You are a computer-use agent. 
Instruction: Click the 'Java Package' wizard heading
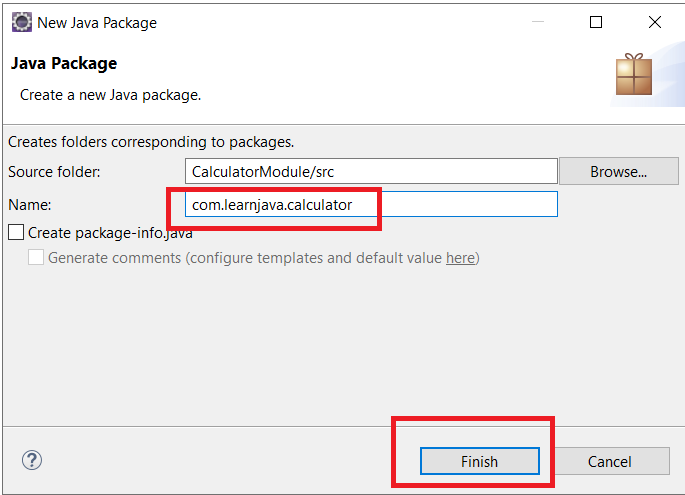pyautogui.click(x=64, y=63)
